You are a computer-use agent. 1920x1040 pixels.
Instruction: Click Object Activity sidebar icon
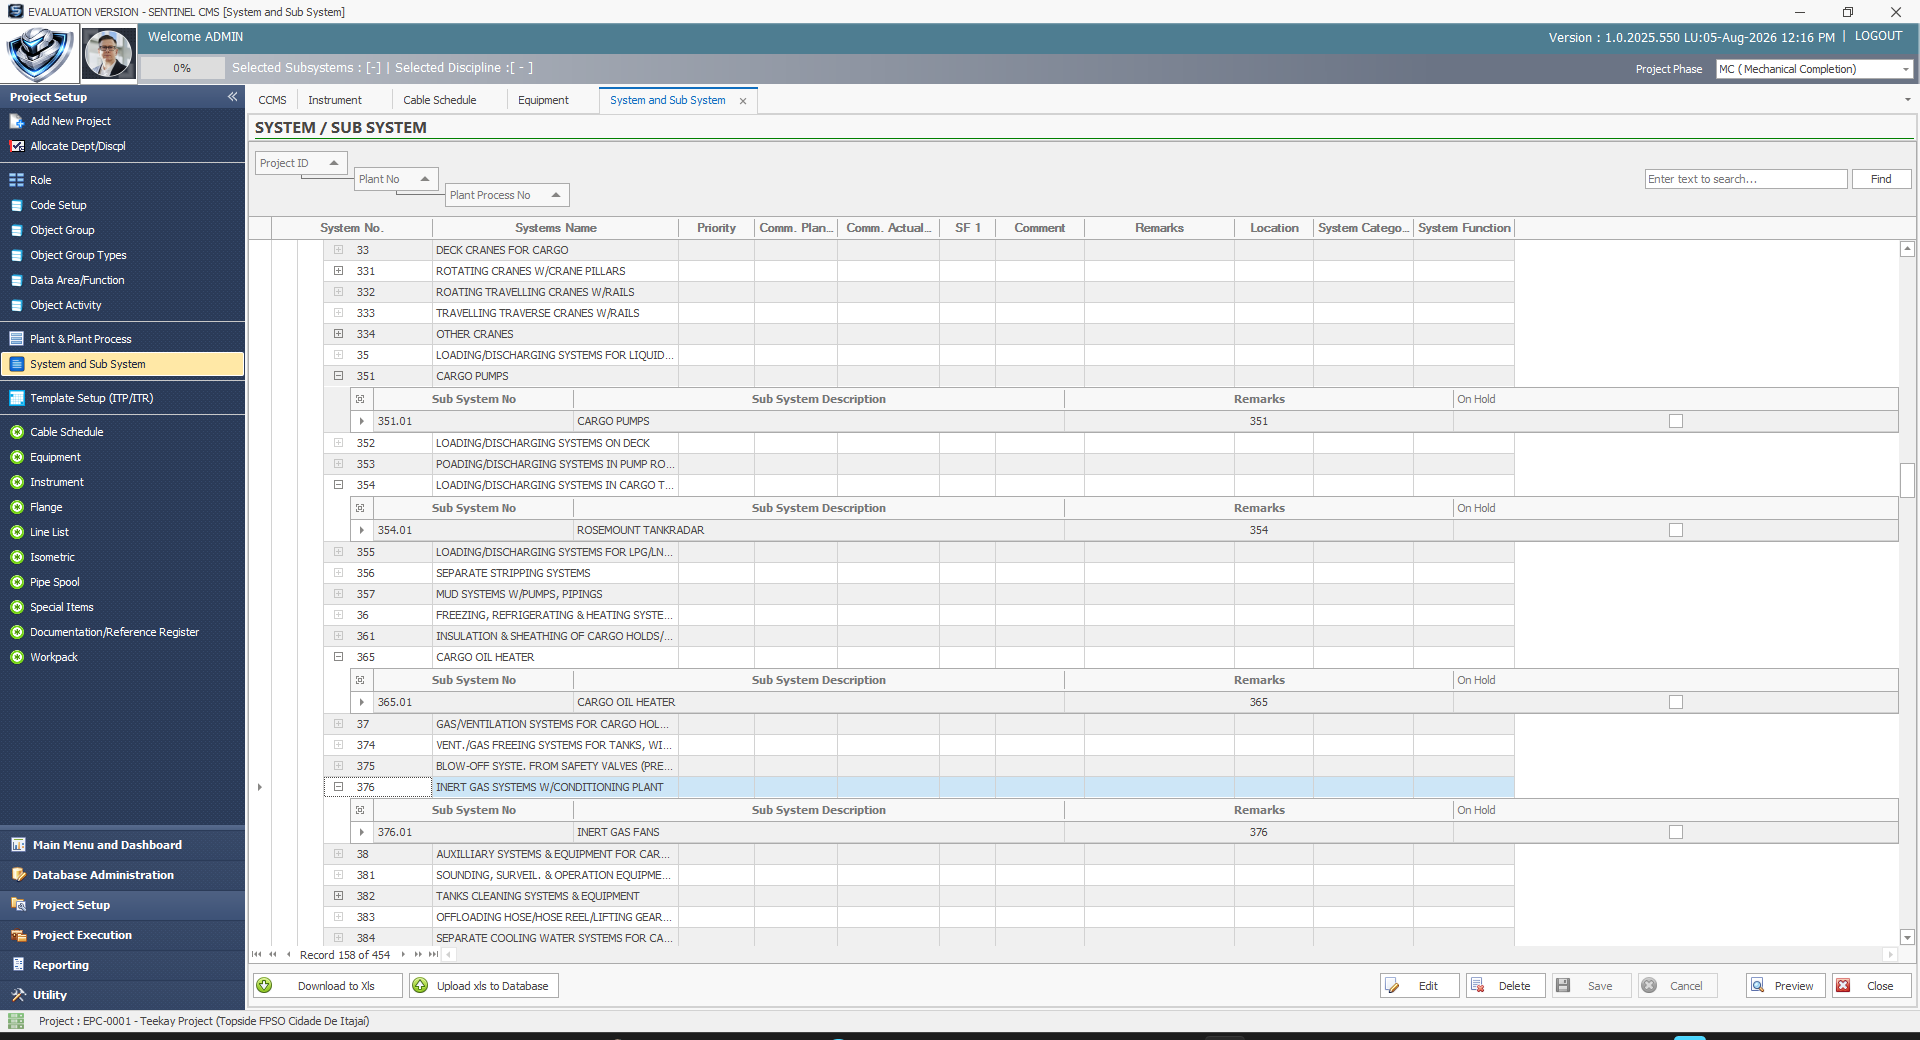pyautogui.click(x=17, y=305)
